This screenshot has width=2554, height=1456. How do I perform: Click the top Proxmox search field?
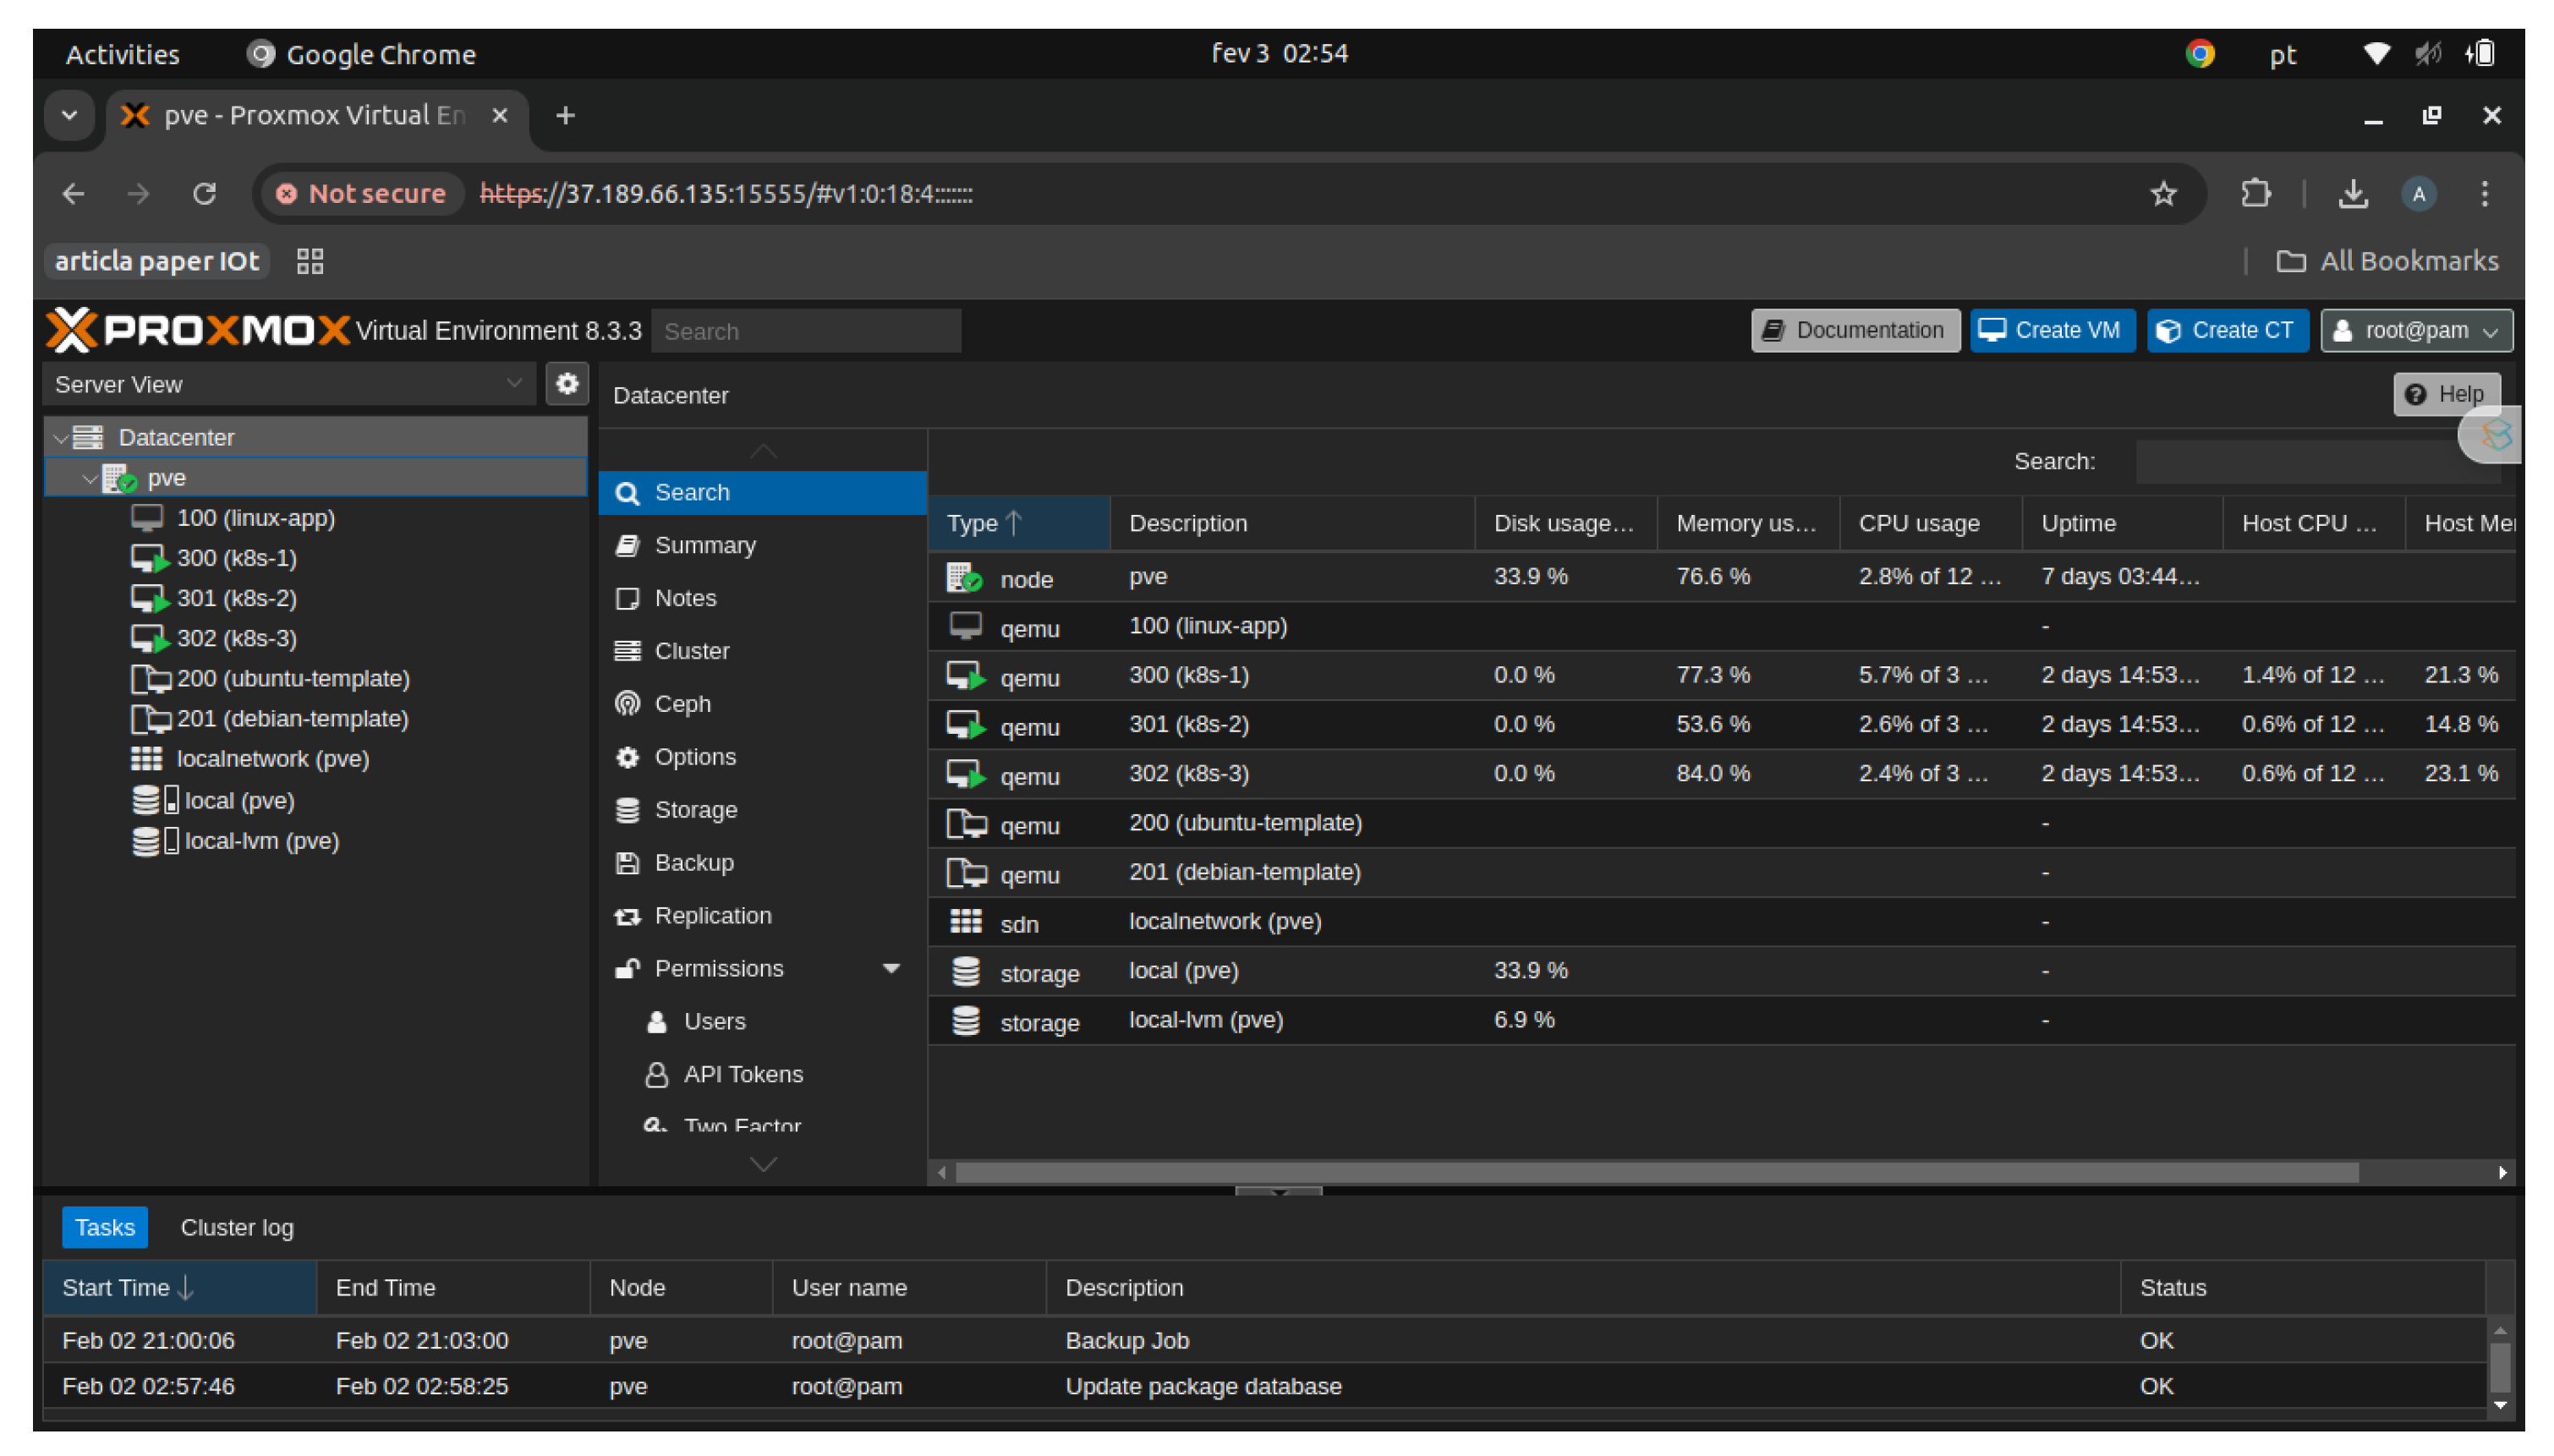coord(805,331)
